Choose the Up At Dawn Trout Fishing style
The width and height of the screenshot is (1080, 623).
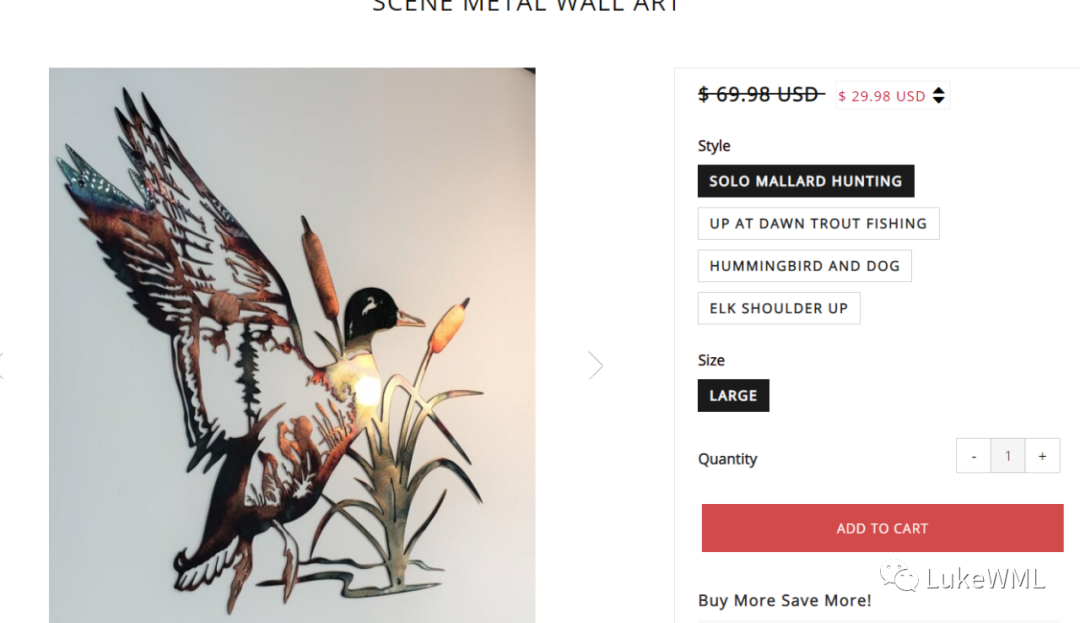pos(818,224)
